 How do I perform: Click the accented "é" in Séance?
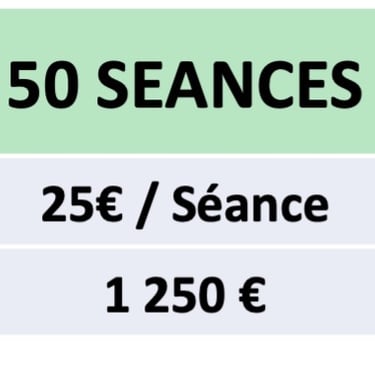click(x=214, y=204)
